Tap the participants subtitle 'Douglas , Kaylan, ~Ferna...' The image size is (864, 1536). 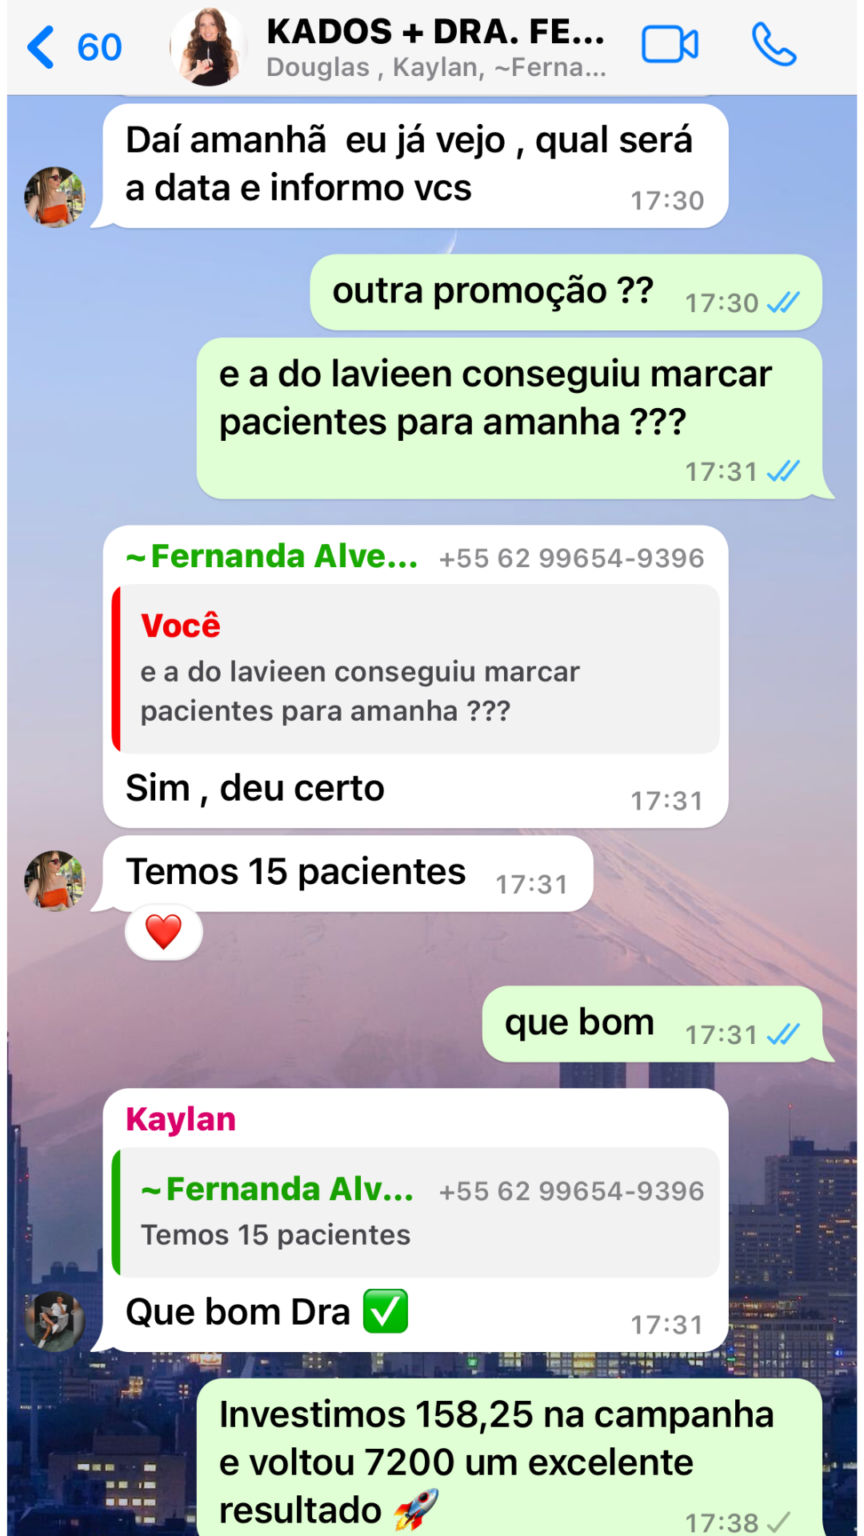(436, 69)
